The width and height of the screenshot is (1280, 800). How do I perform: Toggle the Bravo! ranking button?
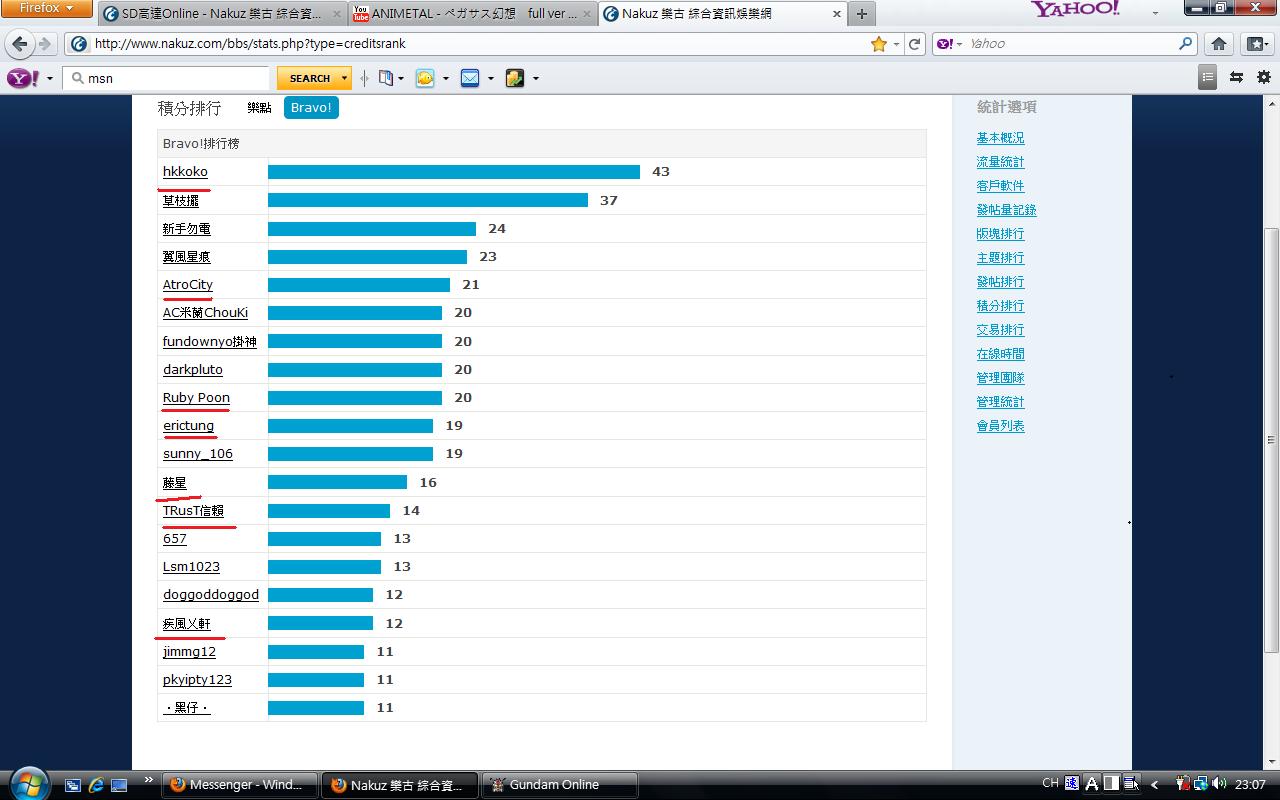(x=311, y=107)
